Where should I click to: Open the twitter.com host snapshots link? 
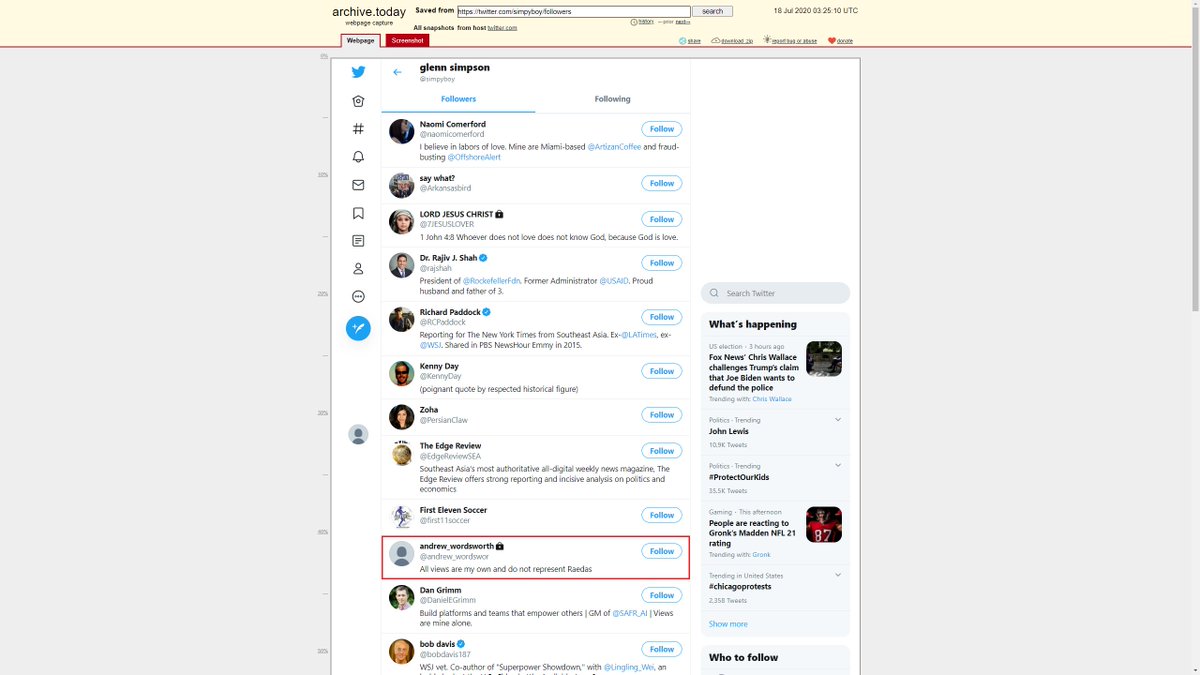tap(502, 28)
